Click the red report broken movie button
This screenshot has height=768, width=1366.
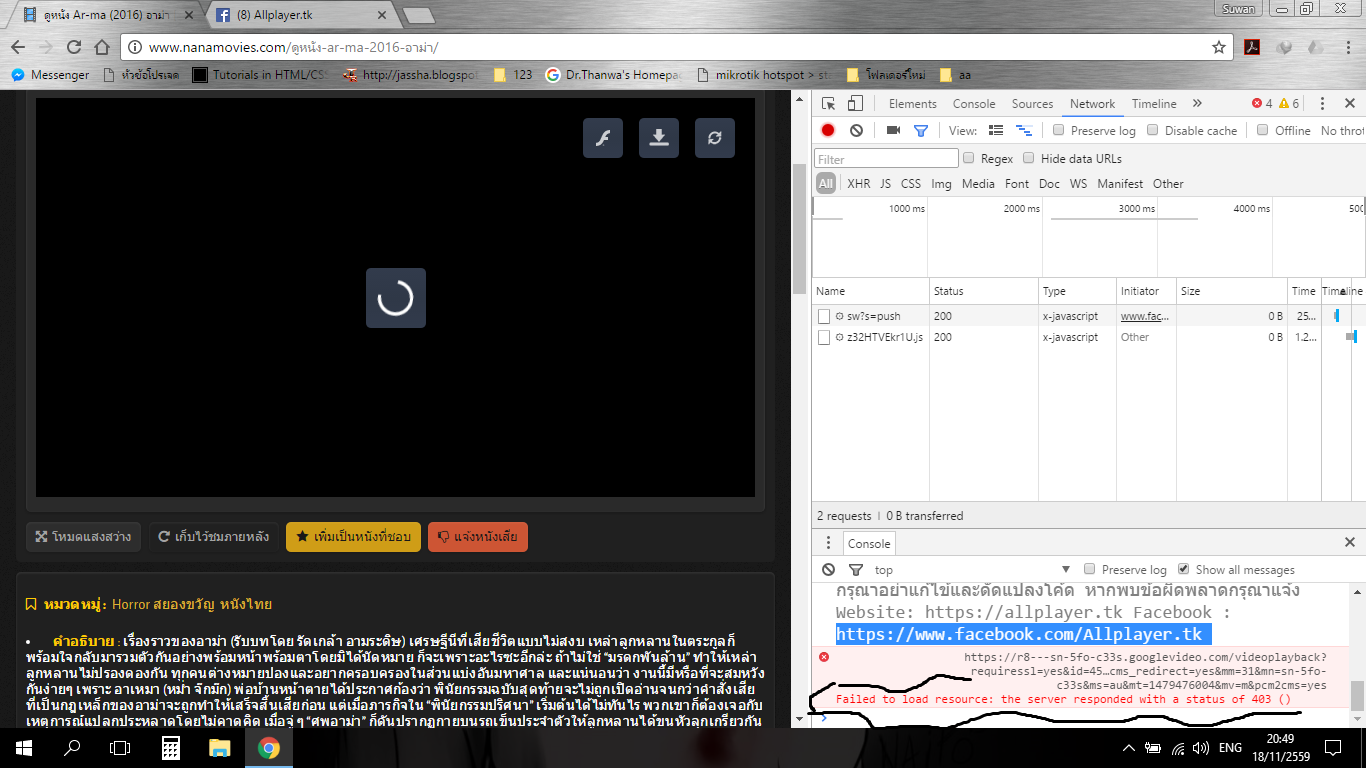[477, 537]
